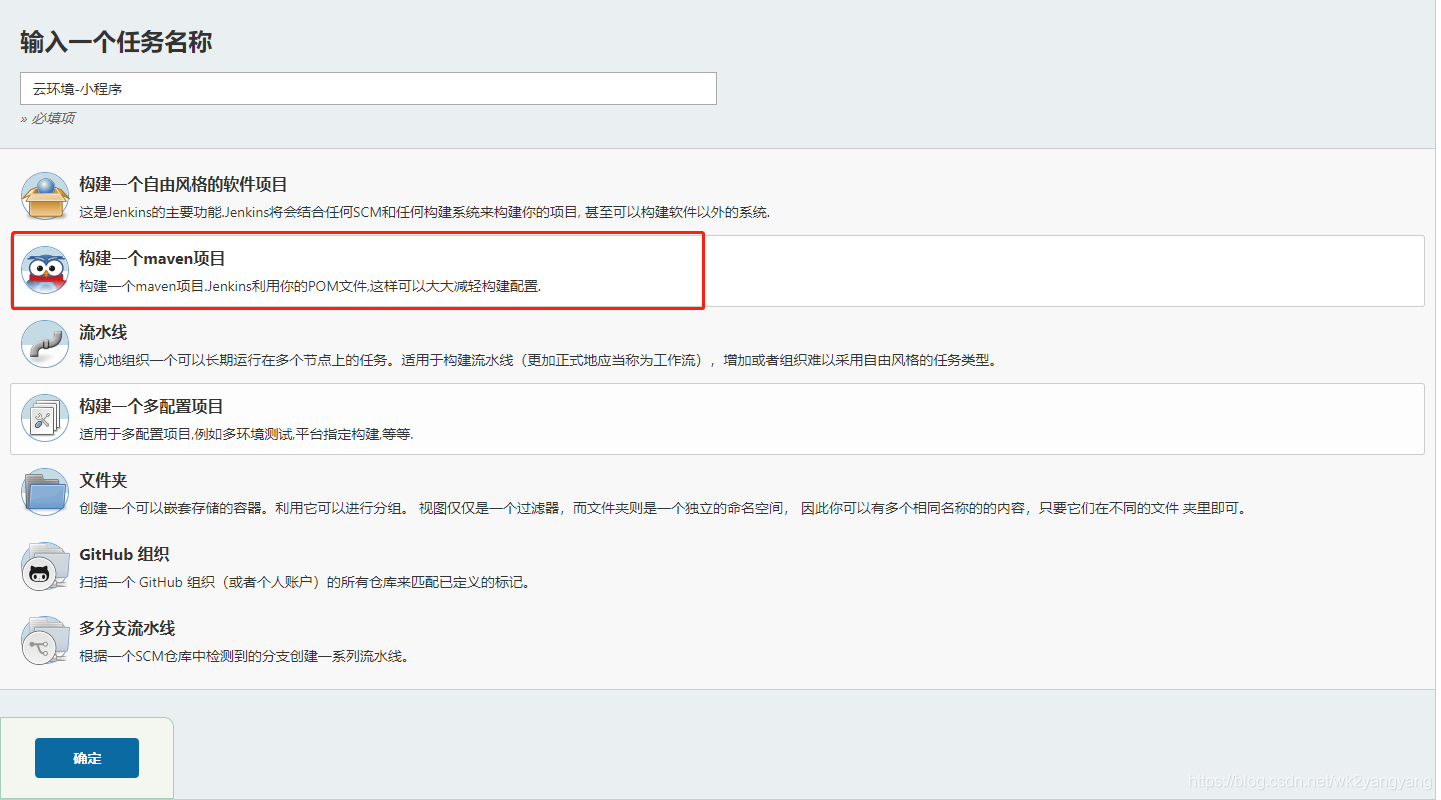
Task: Select 构建一个自由风格的软件项目 title
Action: tap(184, 185)
